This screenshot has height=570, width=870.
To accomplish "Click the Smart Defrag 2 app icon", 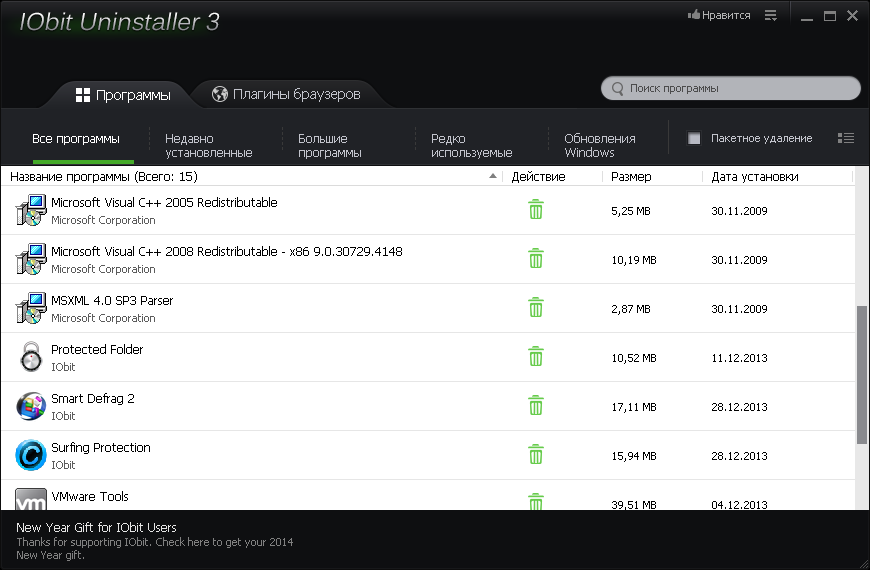I will coord(31,406).
